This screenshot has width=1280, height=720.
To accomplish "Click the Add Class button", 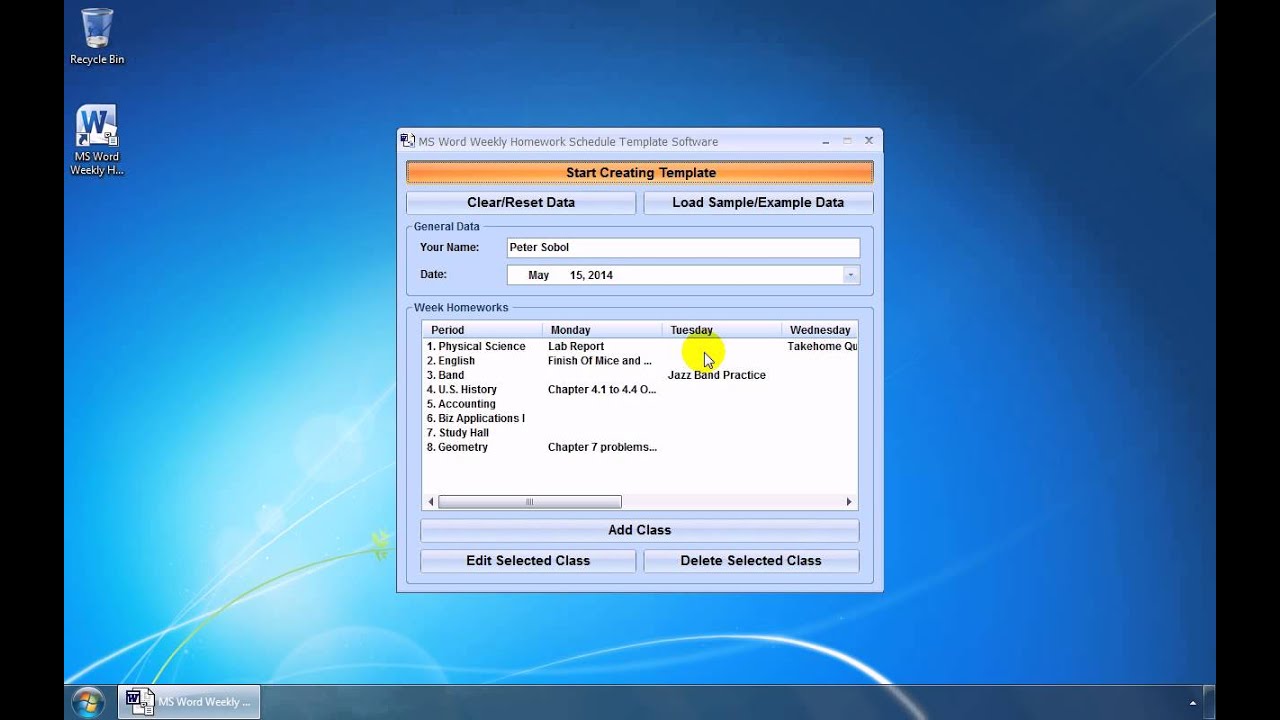I will click(x=640, y=530).
